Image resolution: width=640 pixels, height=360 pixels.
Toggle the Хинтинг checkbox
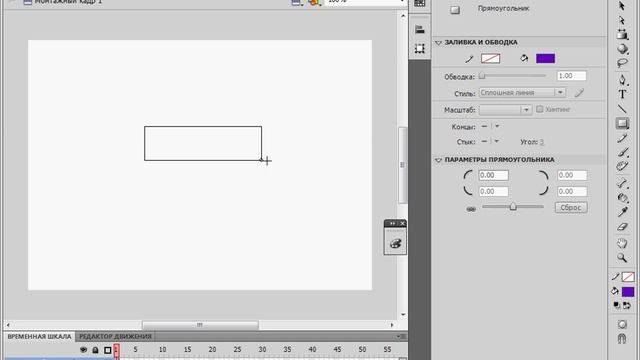(x=540, y=109)
